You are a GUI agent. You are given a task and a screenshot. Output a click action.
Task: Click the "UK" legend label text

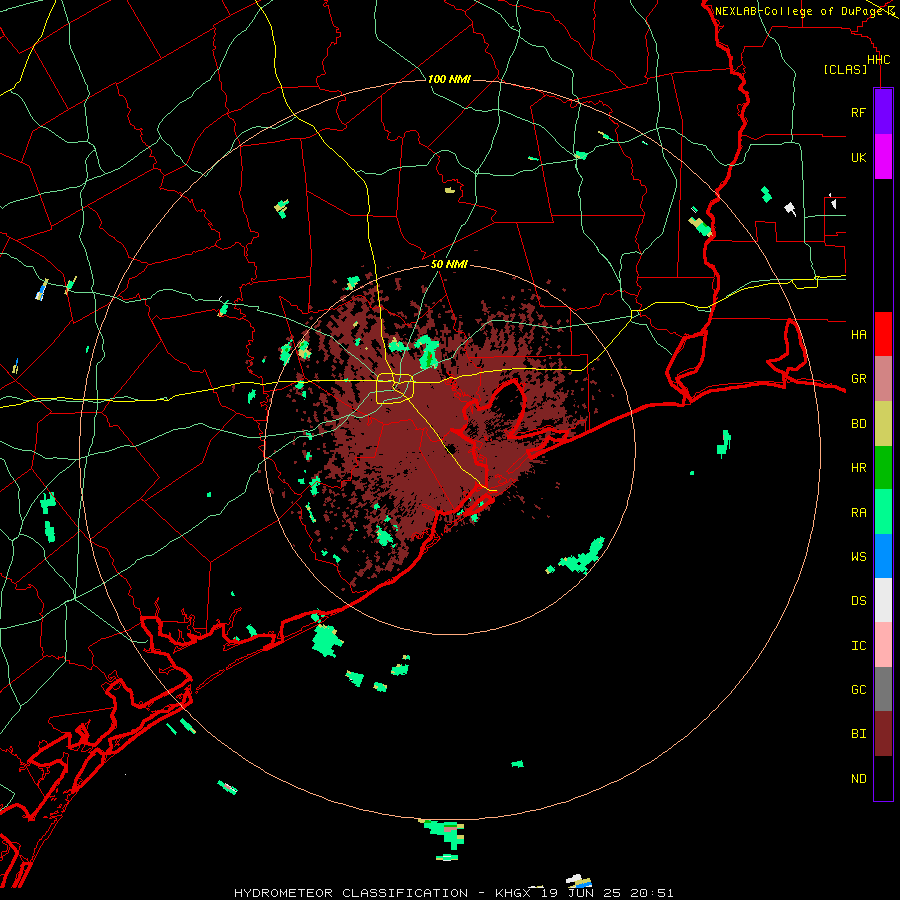click(x=858, y=157)
